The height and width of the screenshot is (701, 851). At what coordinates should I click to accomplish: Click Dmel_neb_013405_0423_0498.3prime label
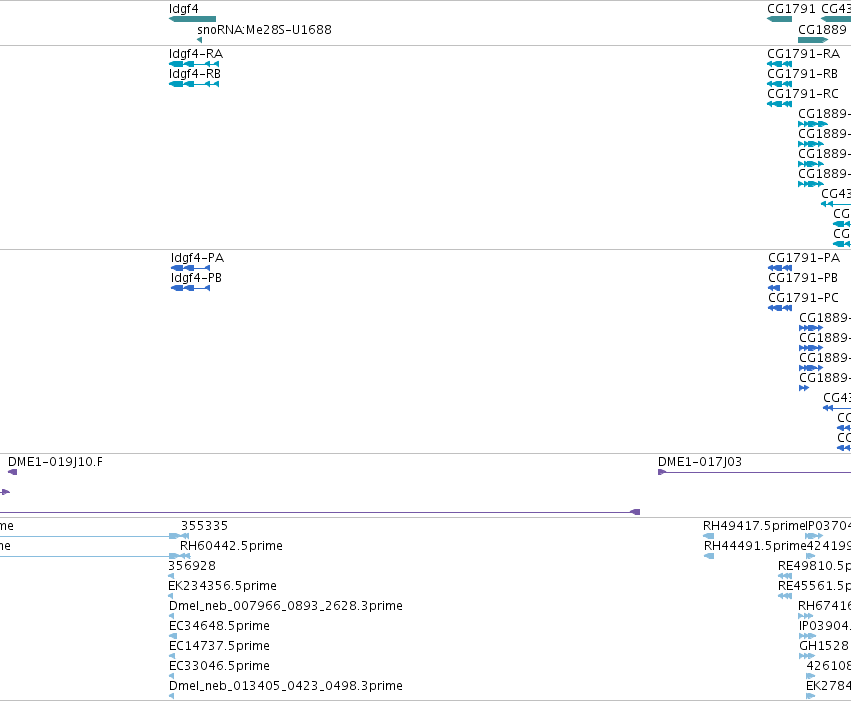pos(286,686)
